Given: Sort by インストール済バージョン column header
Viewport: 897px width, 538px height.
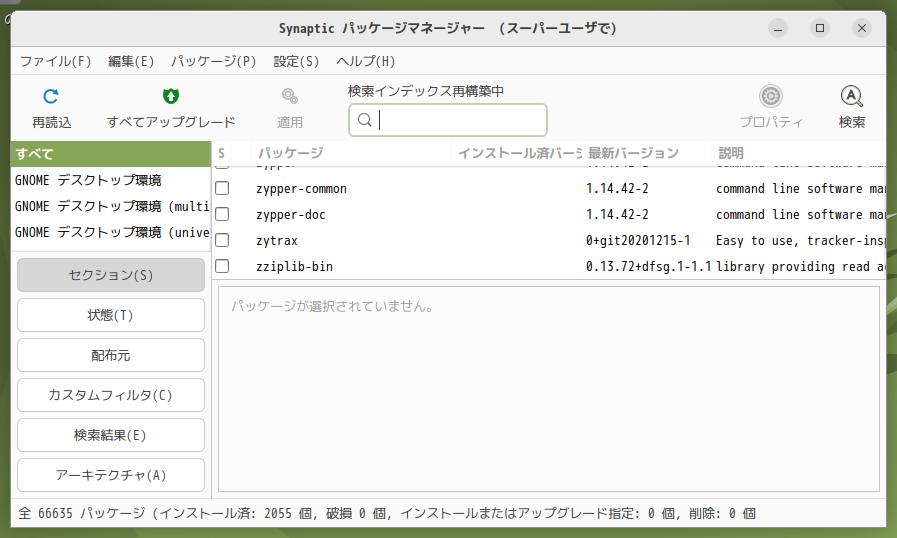Looking at the screenshot, I should pyautogui.click(x=517, y=153).
